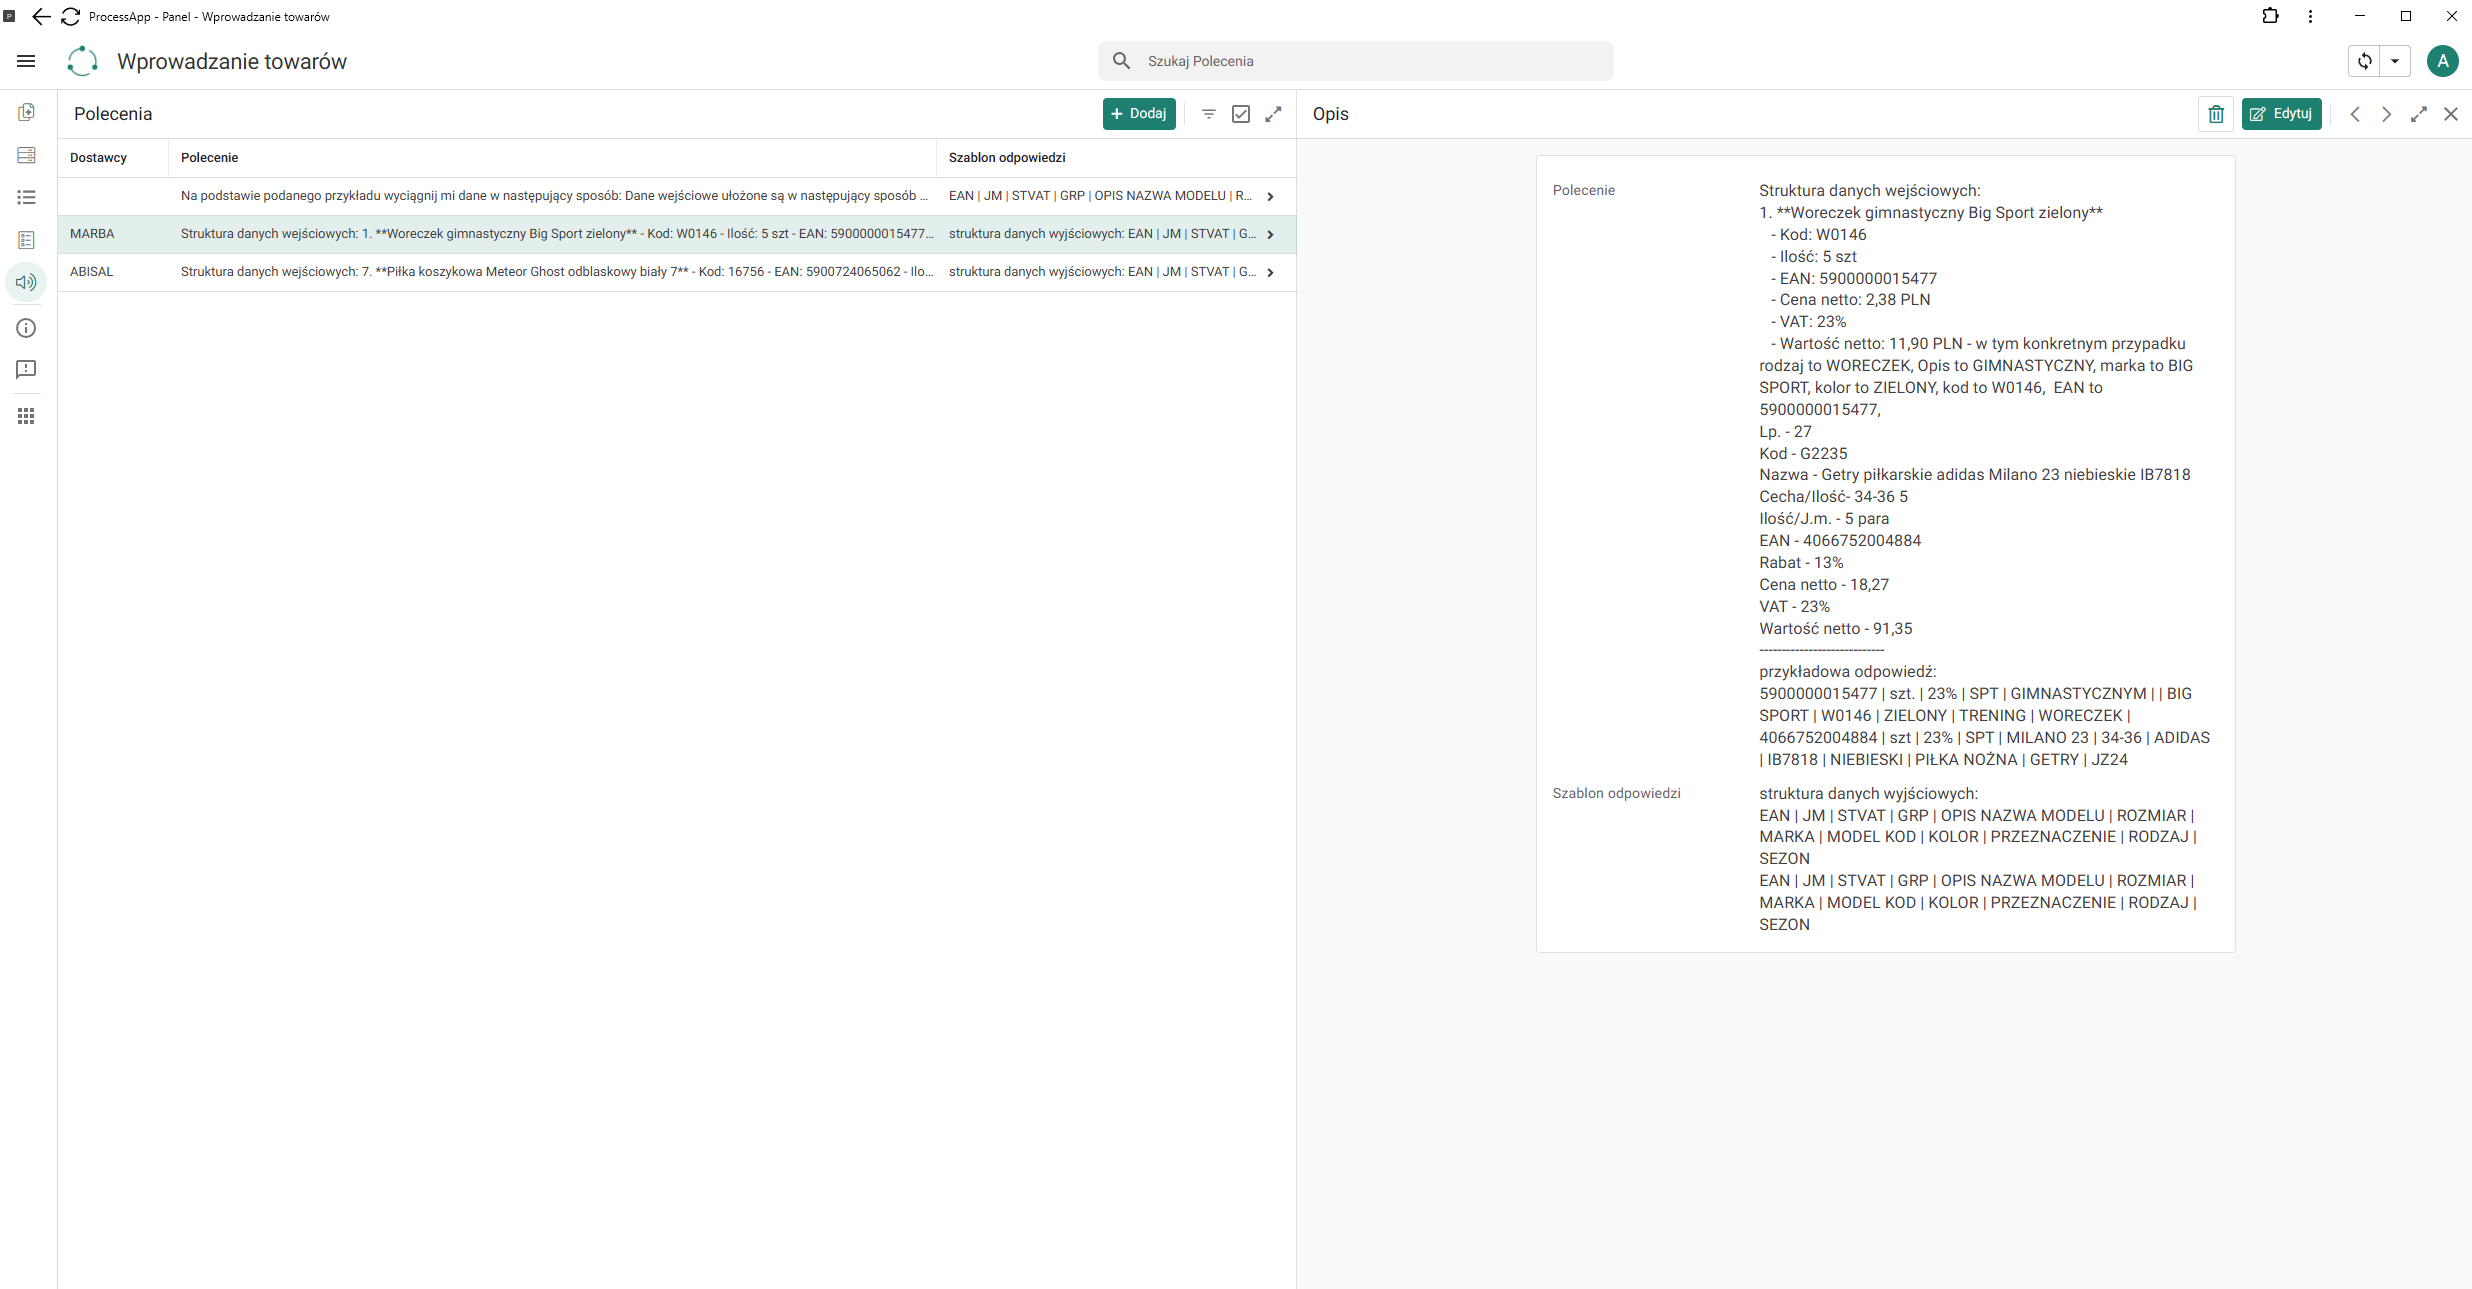
Task: Open the three-dot window menu
Action: 2310,16
